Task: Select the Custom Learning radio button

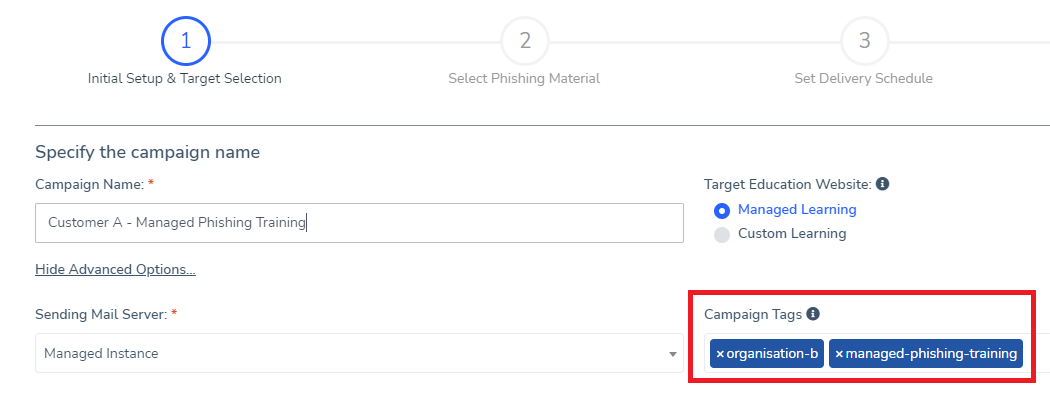Action: pyautogui.click(x=721, y=234)
